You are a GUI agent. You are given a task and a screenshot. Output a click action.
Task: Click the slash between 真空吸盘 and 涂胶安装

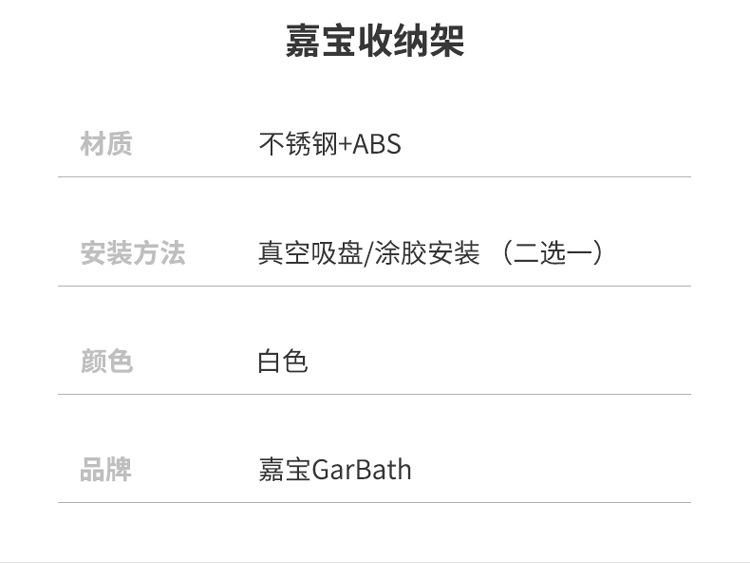tap(366, 253)
